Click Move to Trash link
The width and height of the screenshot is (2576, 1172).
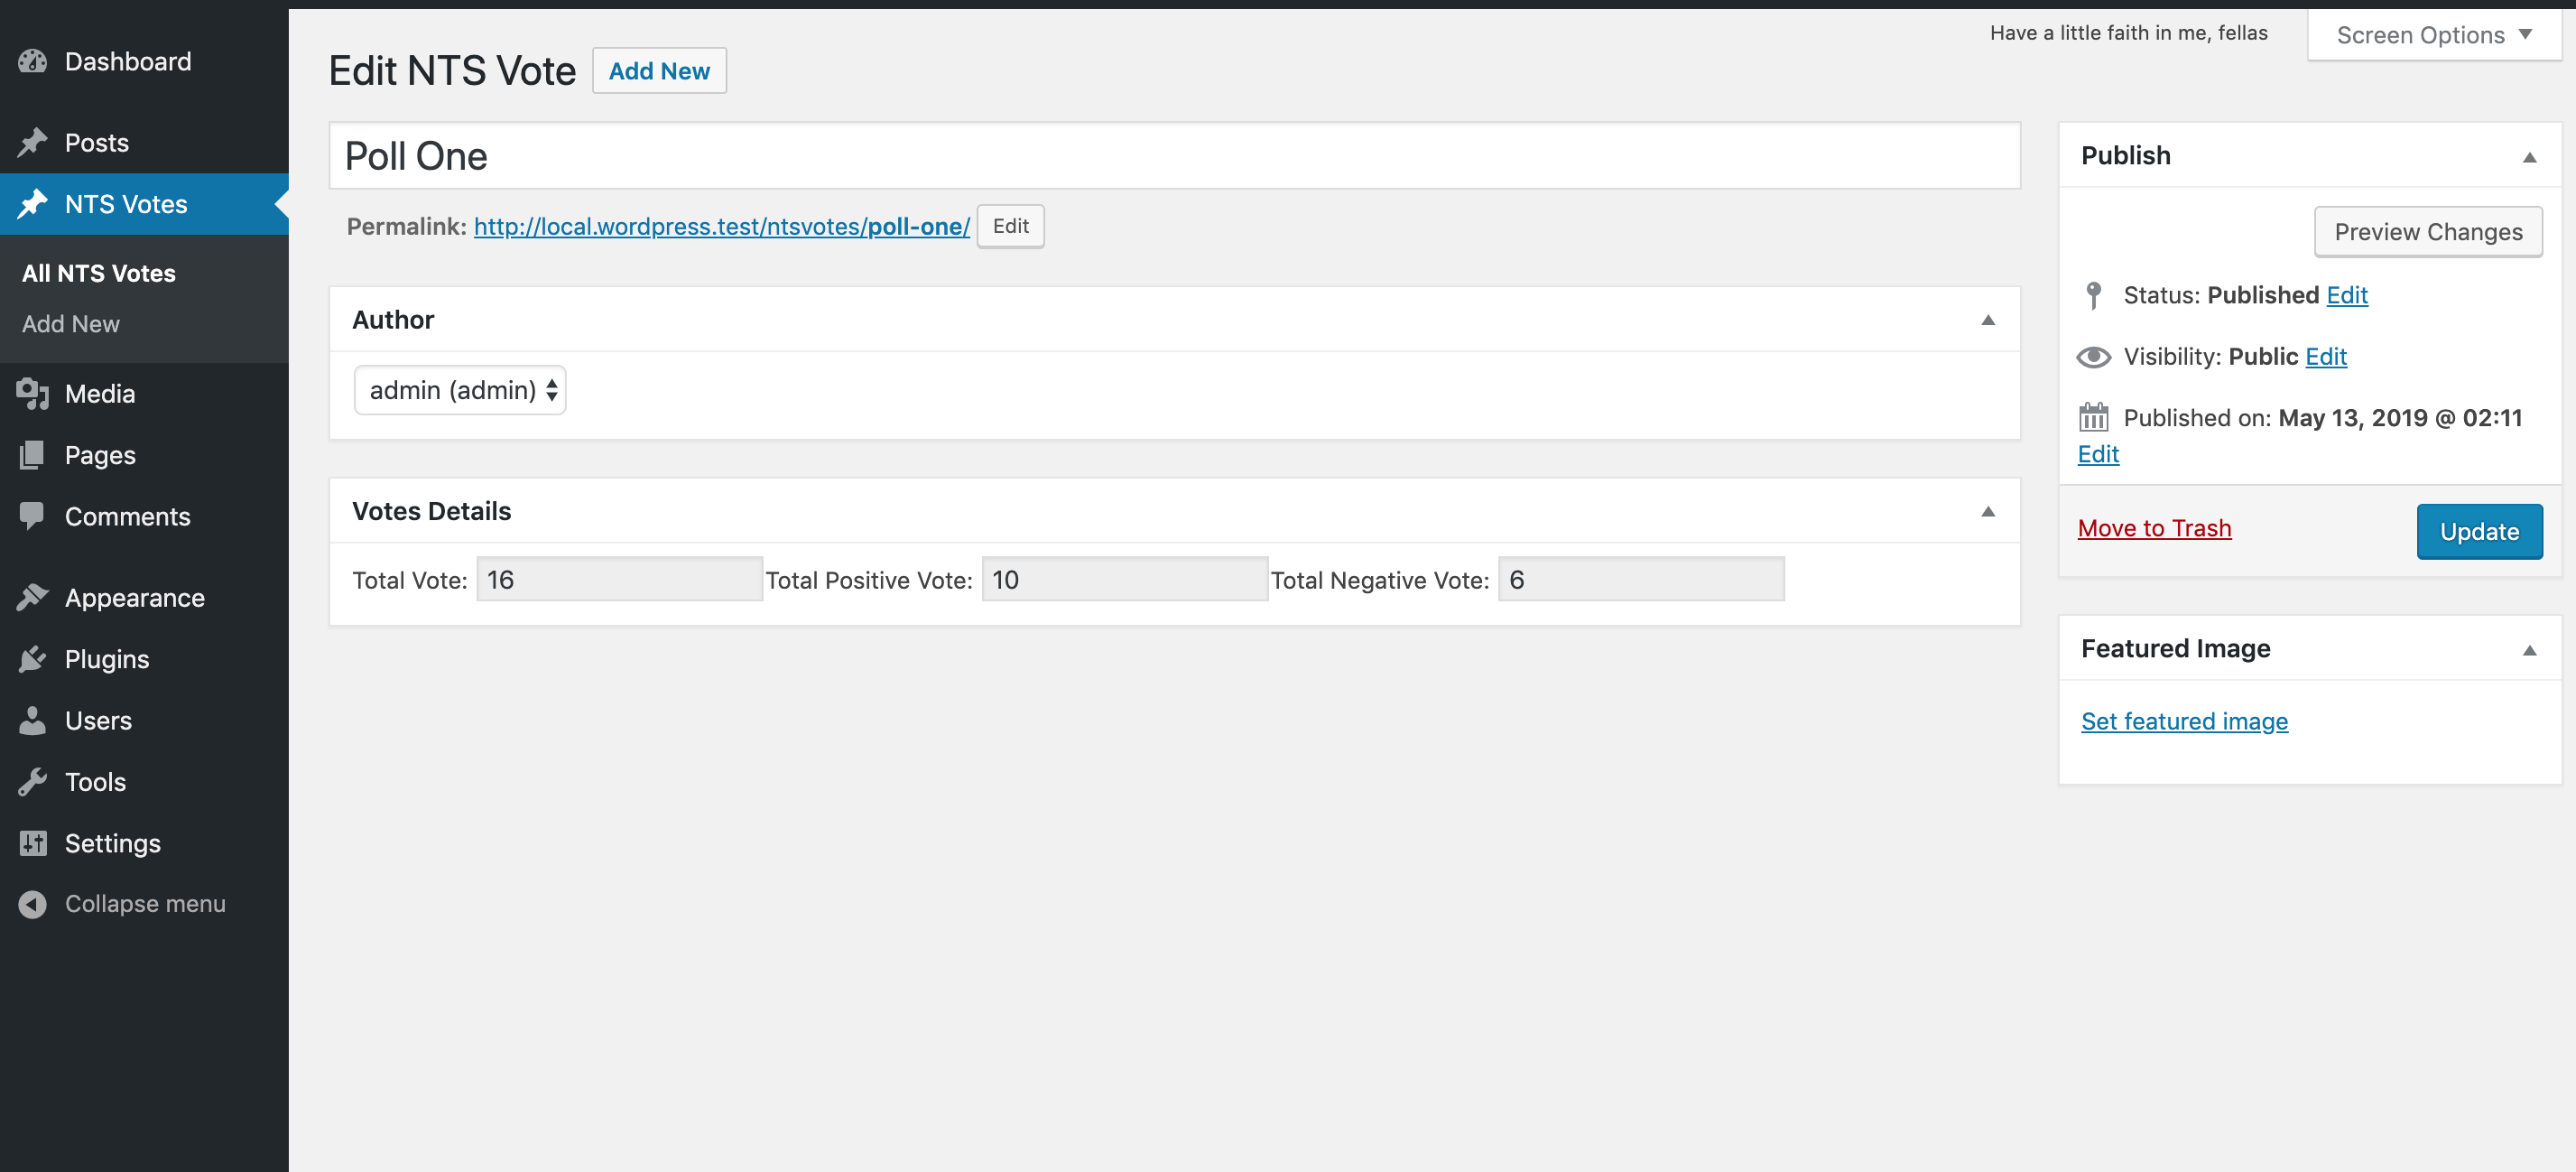point(2154,528)
